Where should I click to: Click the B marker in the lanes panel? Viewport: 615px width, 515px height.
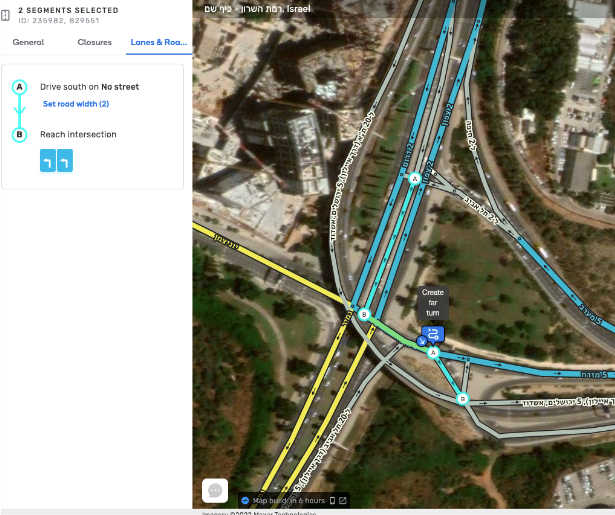click(19, 135)
